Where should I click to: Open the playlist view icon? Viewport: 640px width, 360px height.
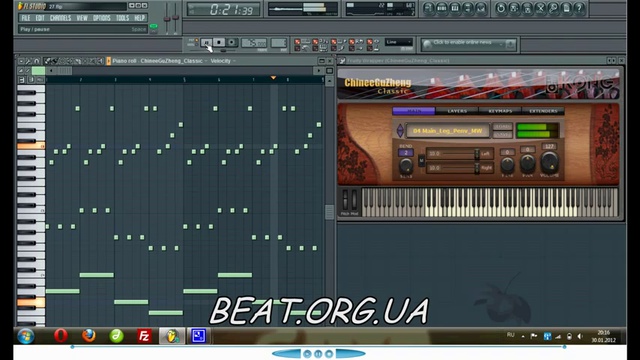pos(428,8)
